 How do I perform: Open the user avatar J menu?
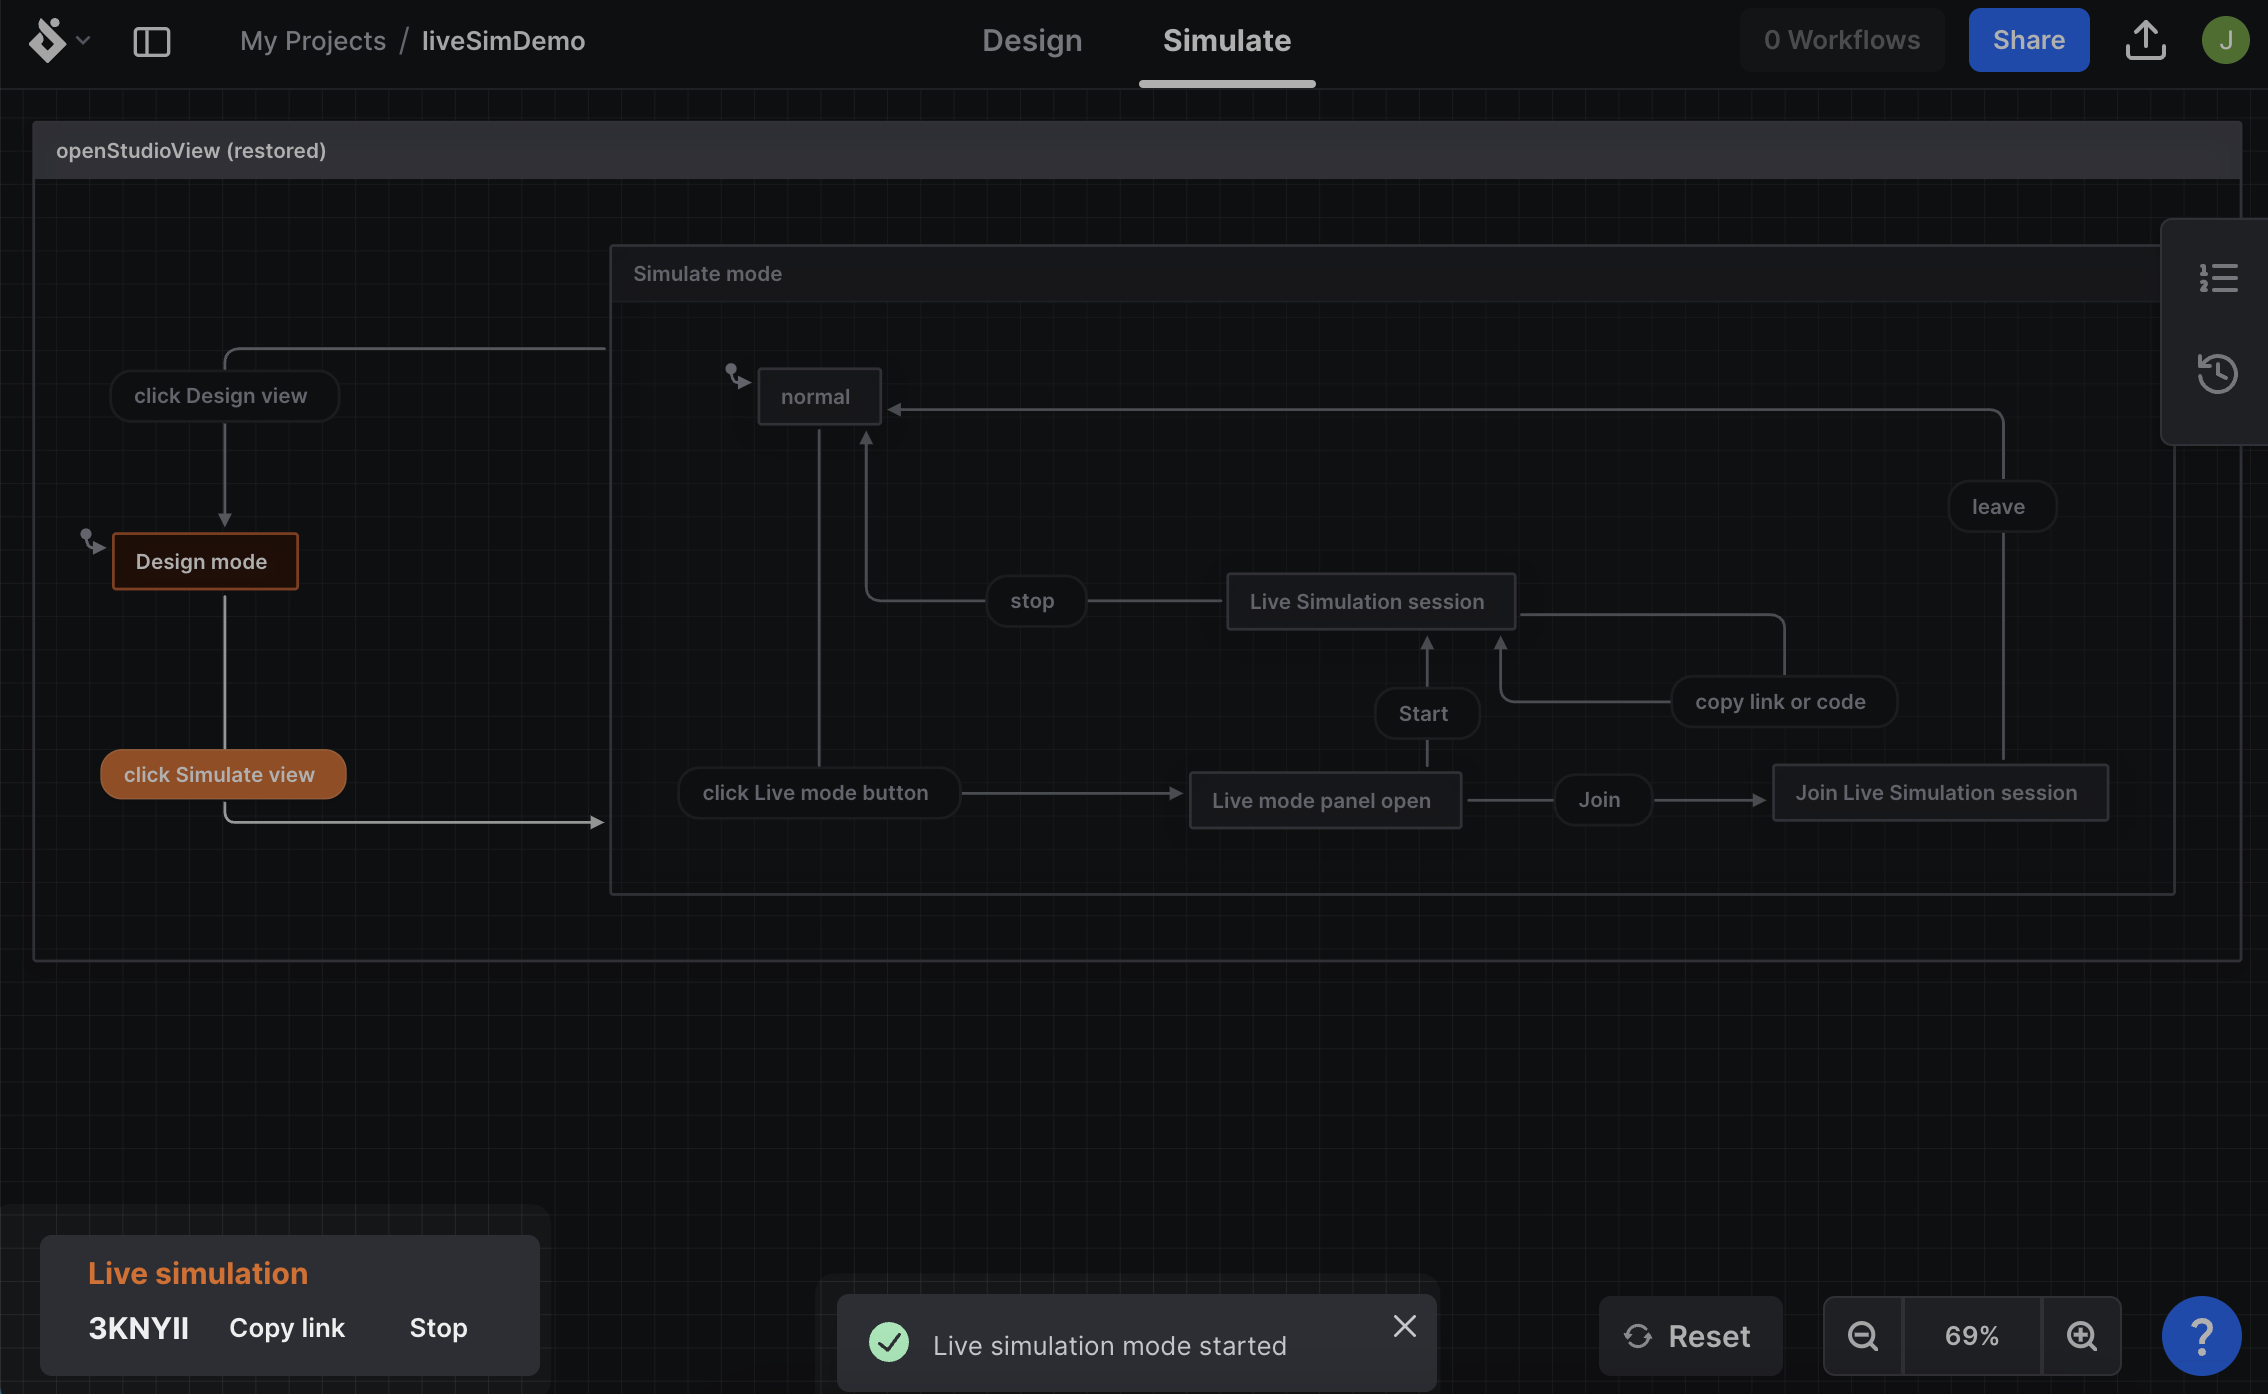click(x=2225, y=40)
